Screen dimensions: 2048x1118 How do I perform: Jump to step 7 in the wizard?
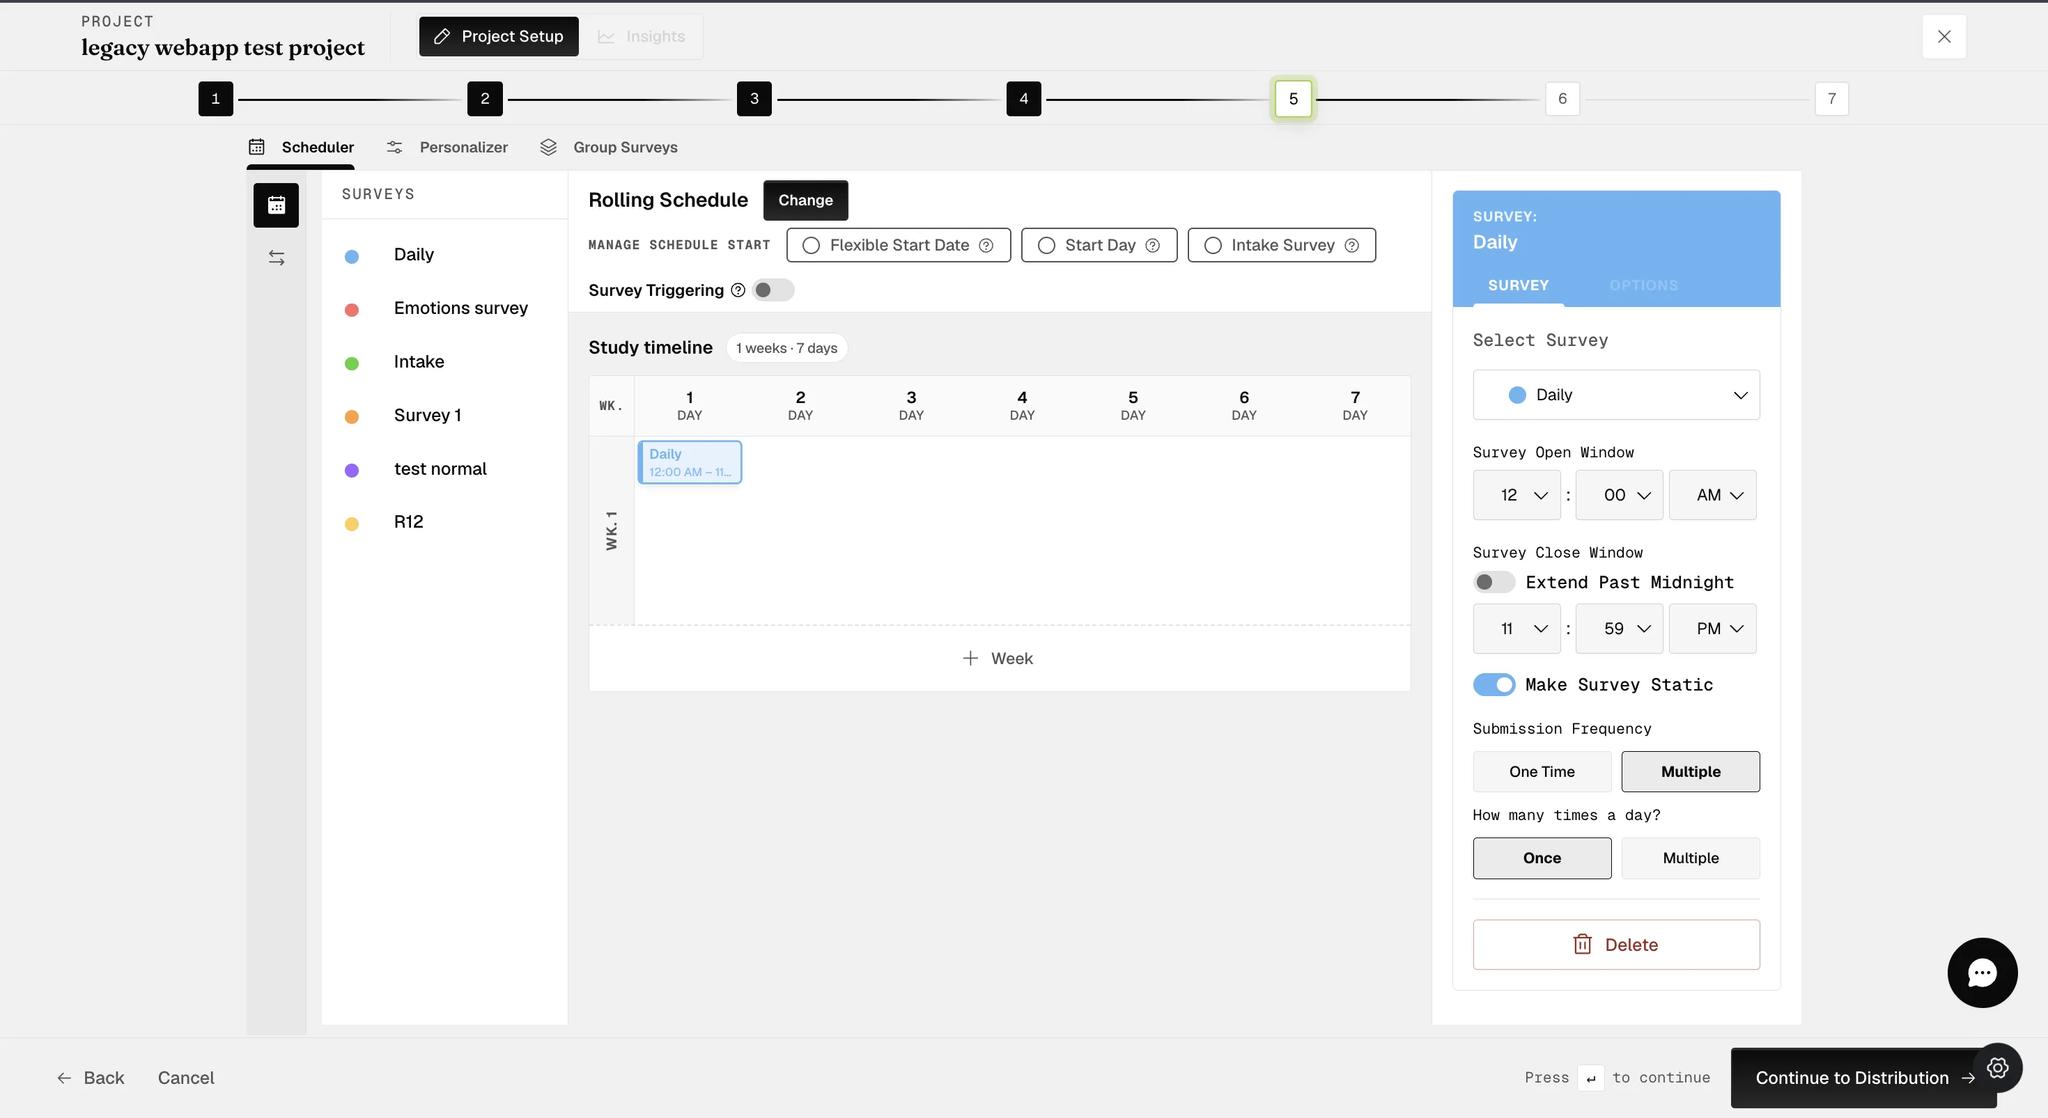pyautogui.click(x=1832, y=99)
